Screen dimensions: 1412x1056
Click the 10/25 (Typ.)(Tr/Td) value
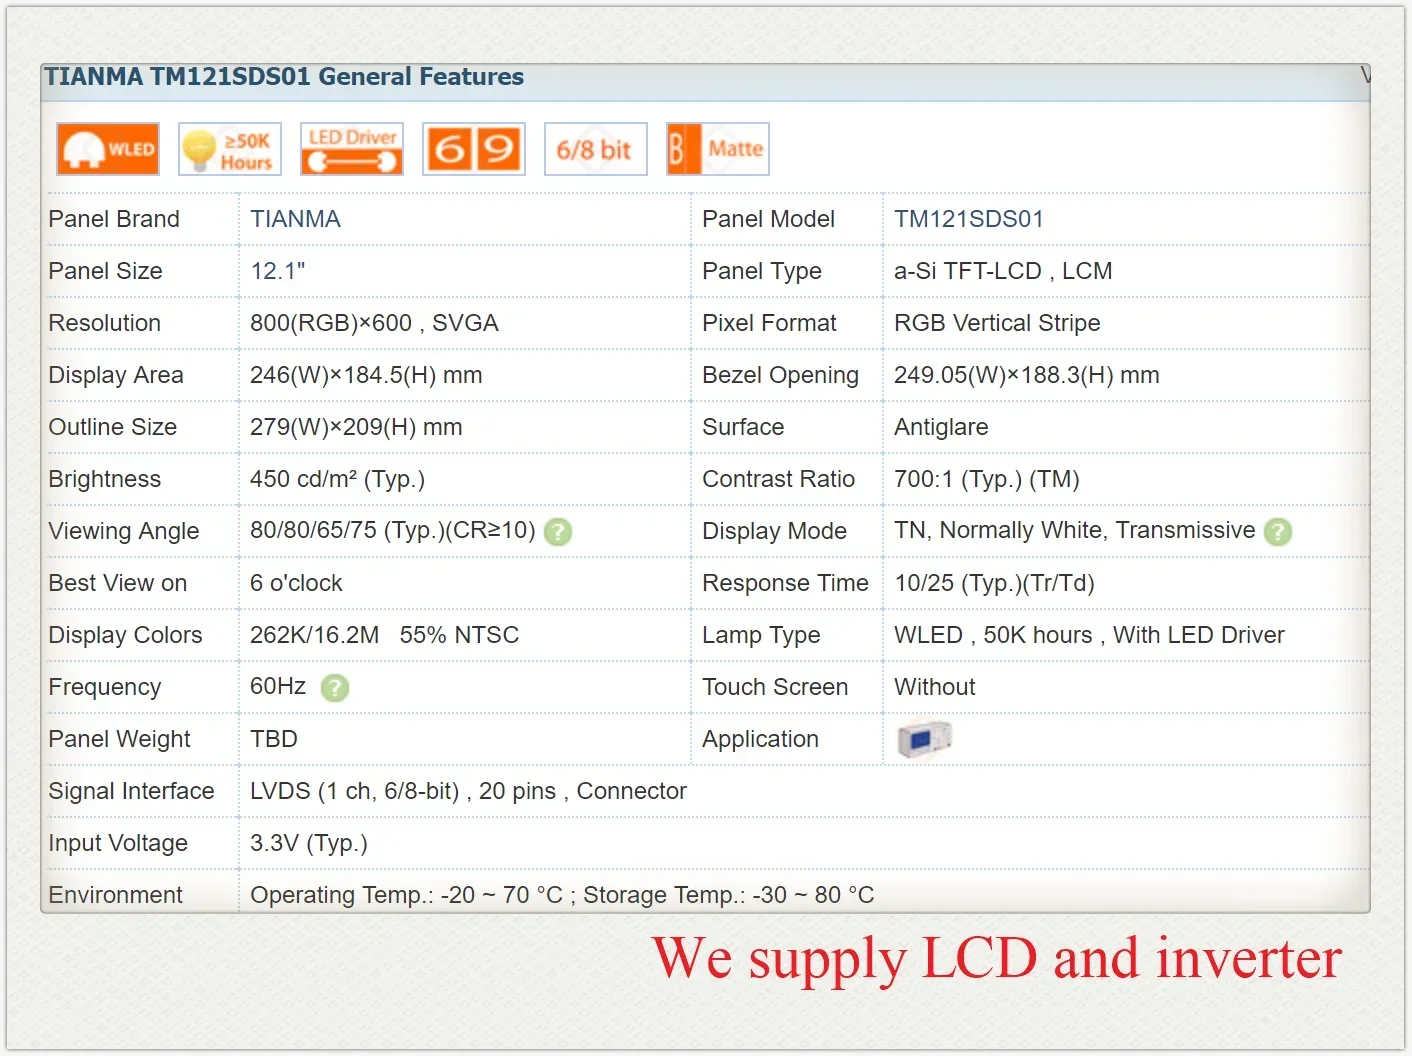tap(994, 583)
